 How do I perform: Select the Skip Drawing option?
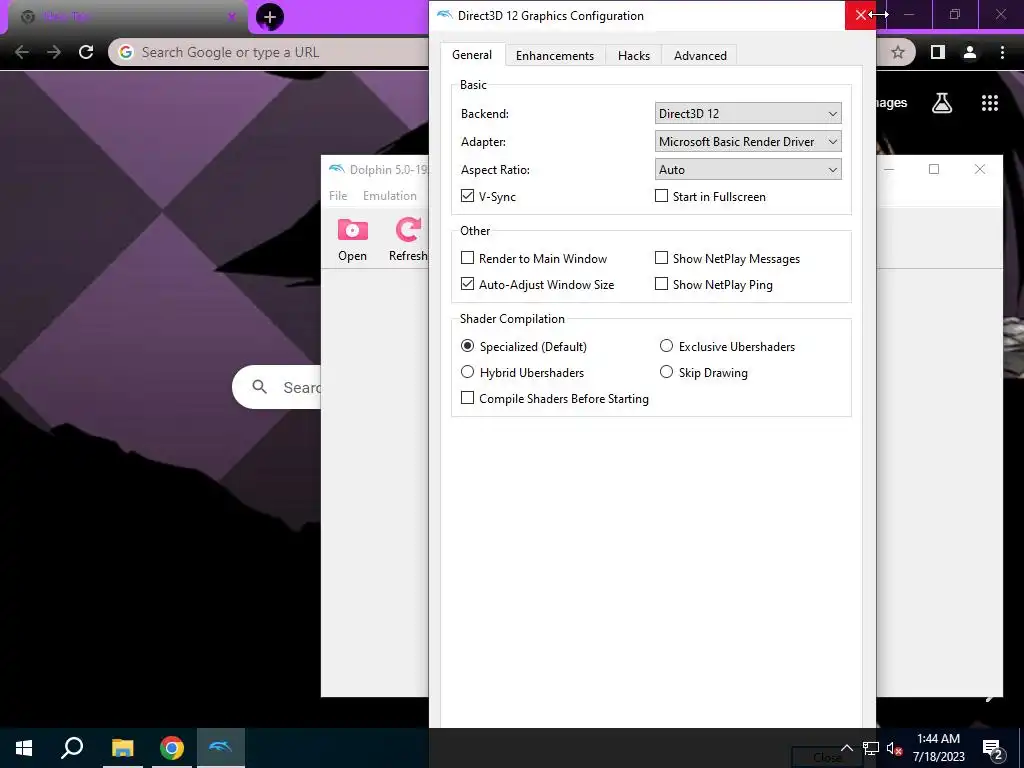[666, 372]
